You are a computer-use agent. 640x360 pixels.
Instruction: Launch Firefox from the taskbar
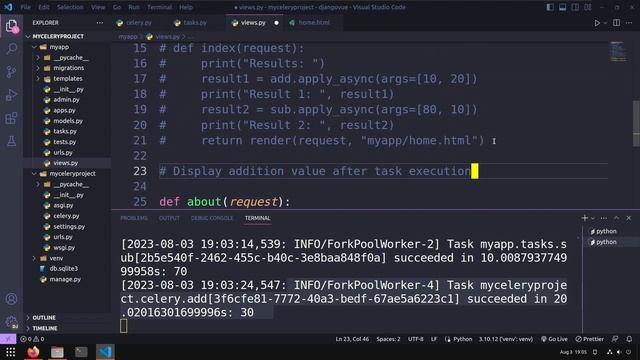[33, 351]
